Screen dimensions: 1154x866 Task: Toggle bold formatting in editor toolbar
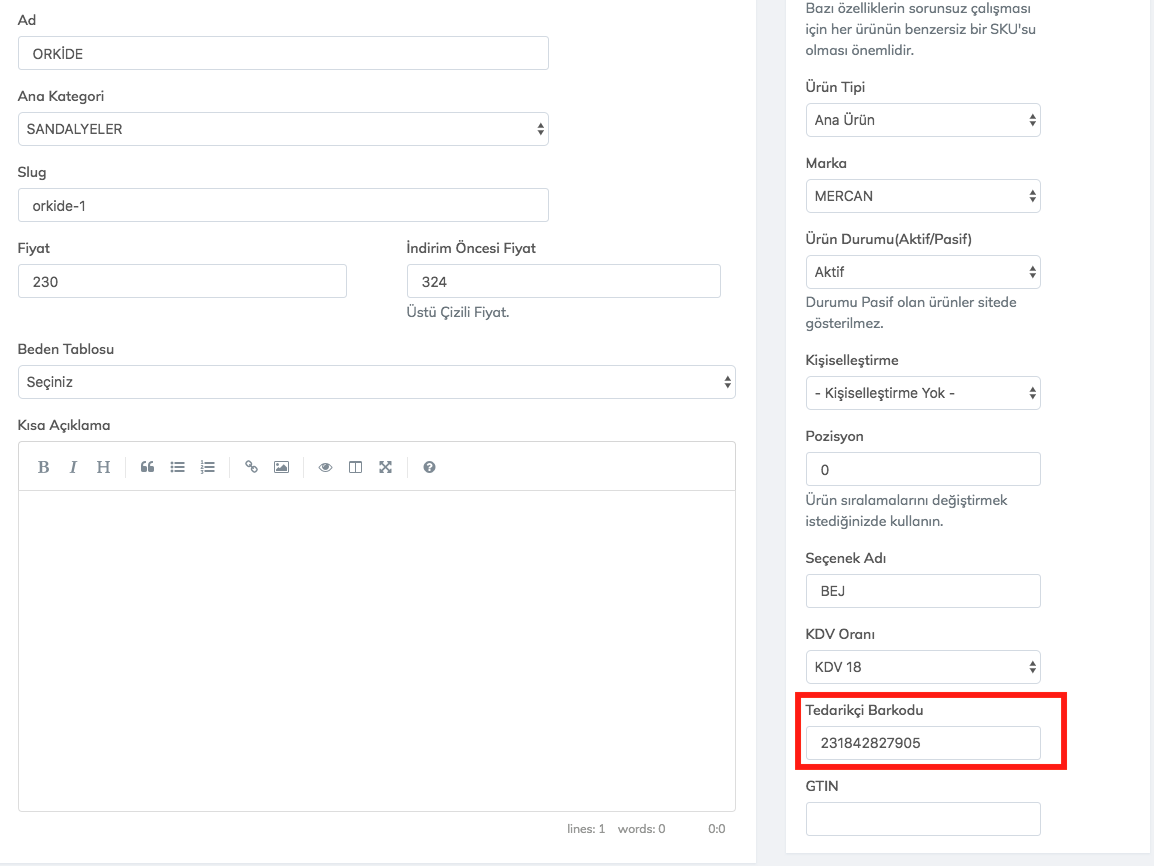(43, 467)
